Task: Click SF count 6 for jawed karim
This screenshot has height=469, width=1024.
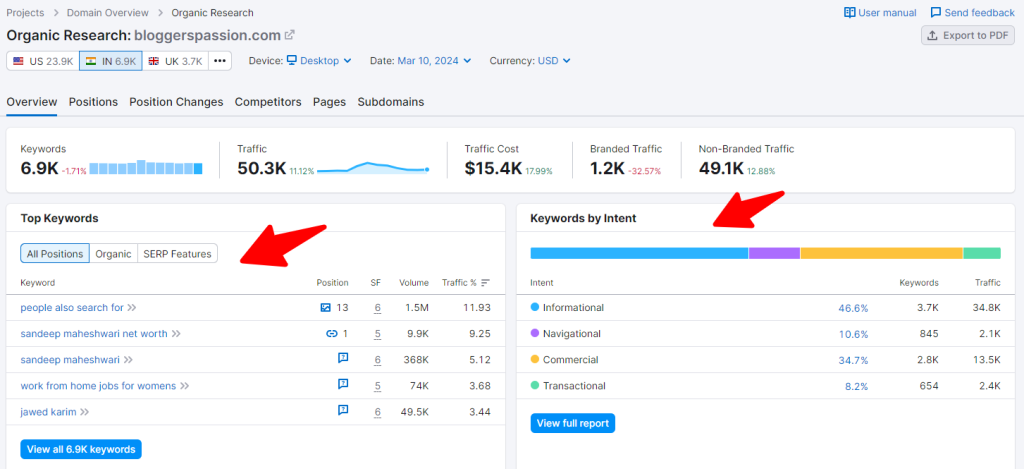Action: [x=377, y=412]
